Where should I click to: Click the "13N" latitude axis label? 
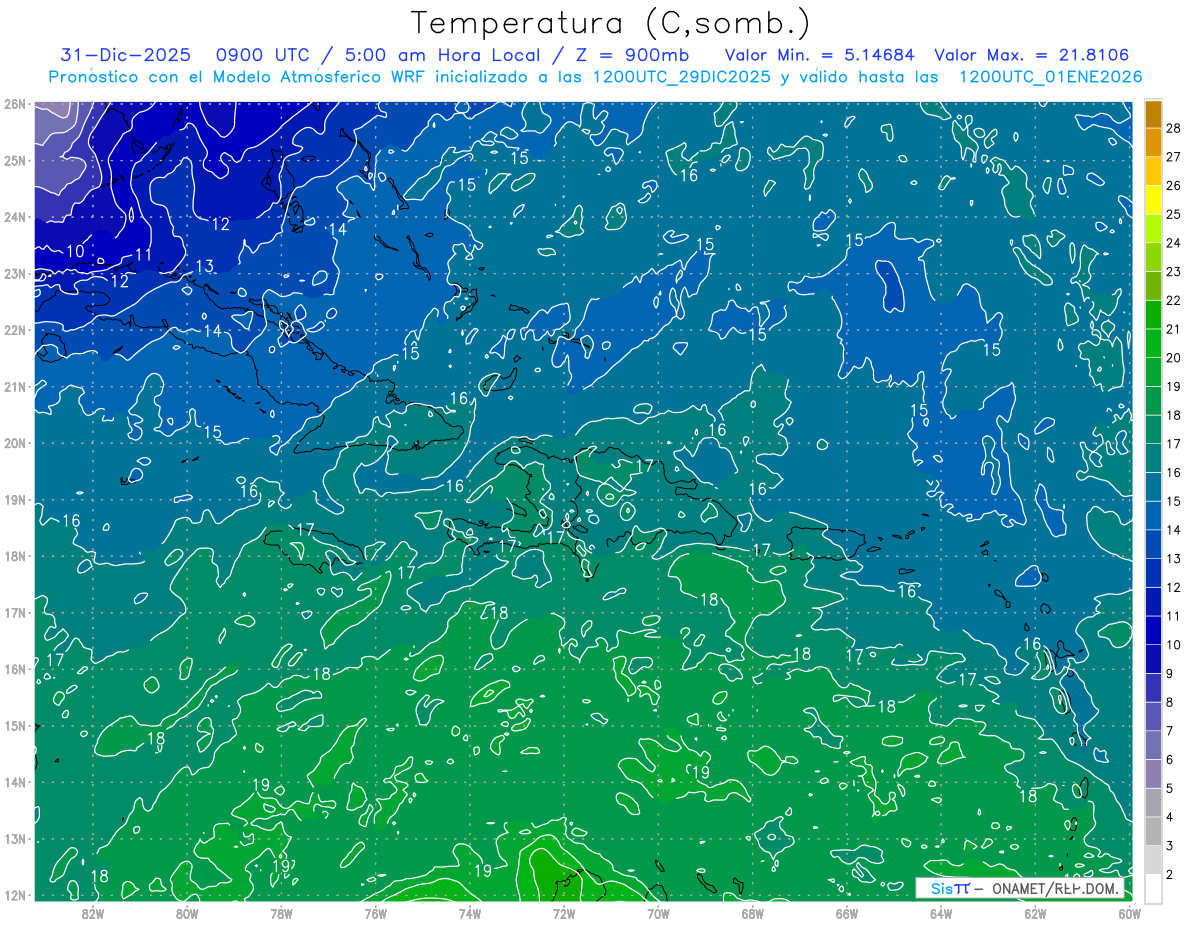pos(14,838)
